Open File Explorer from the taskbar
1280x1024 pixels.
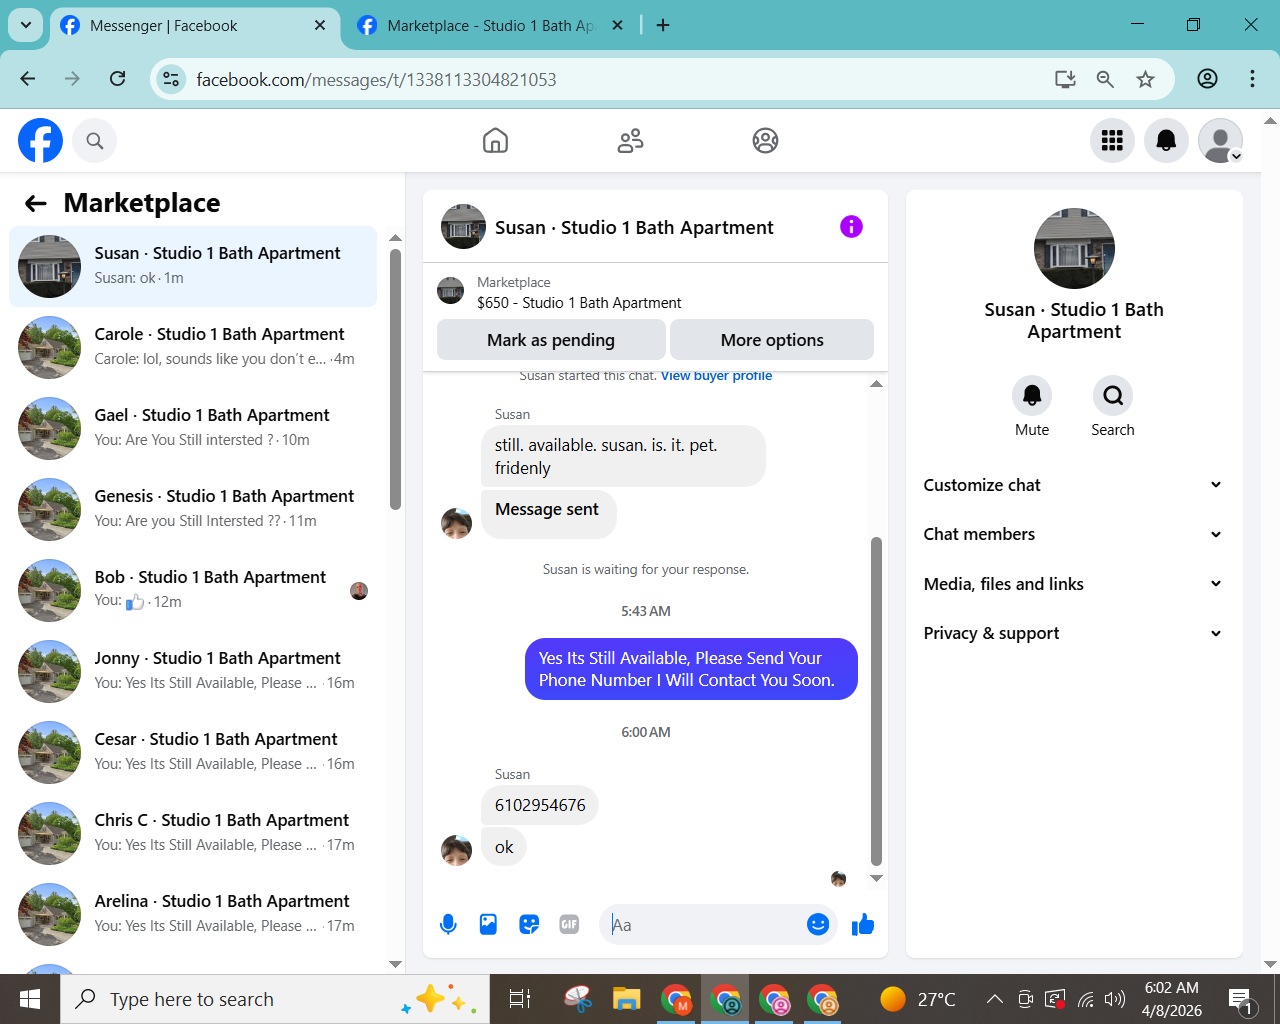tap(626, 999)
